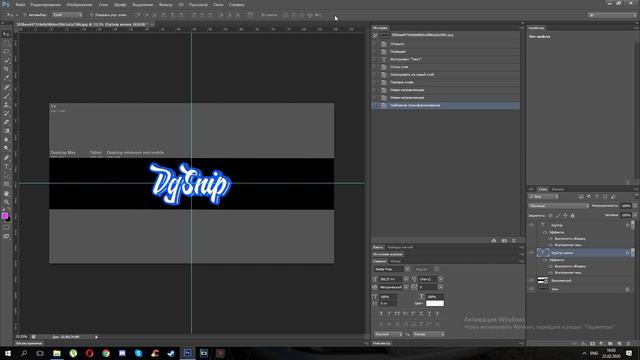Select the Rectangular Marquee tool
Screen dimensions: 640x360
coord(6,43)
